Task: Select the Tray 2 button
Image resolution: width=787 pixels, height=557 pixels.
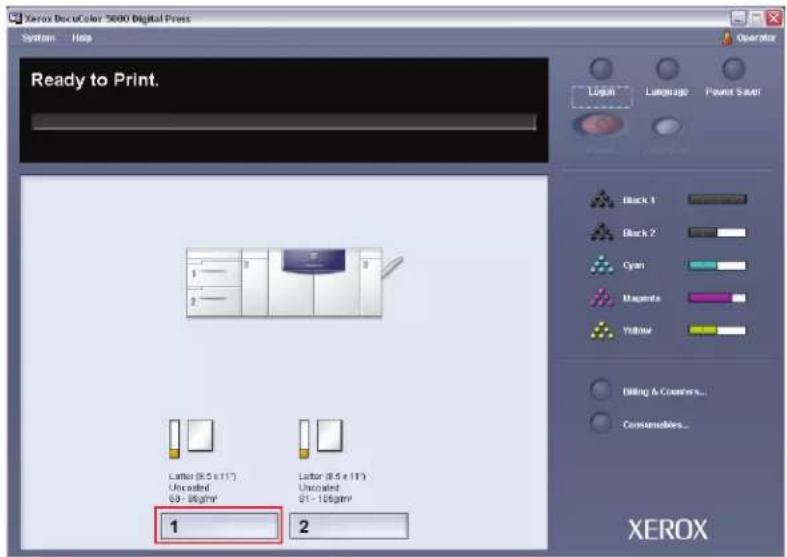Action: [349, 526]
